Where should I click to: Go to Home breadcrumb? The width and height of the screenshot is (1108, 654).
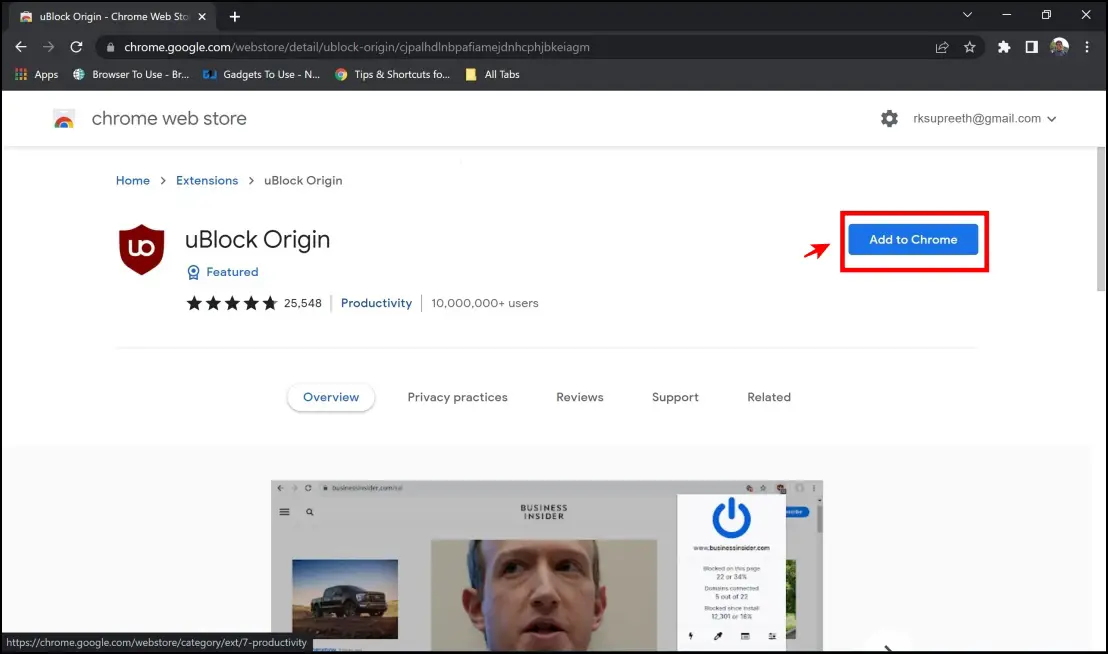[133, 181]
